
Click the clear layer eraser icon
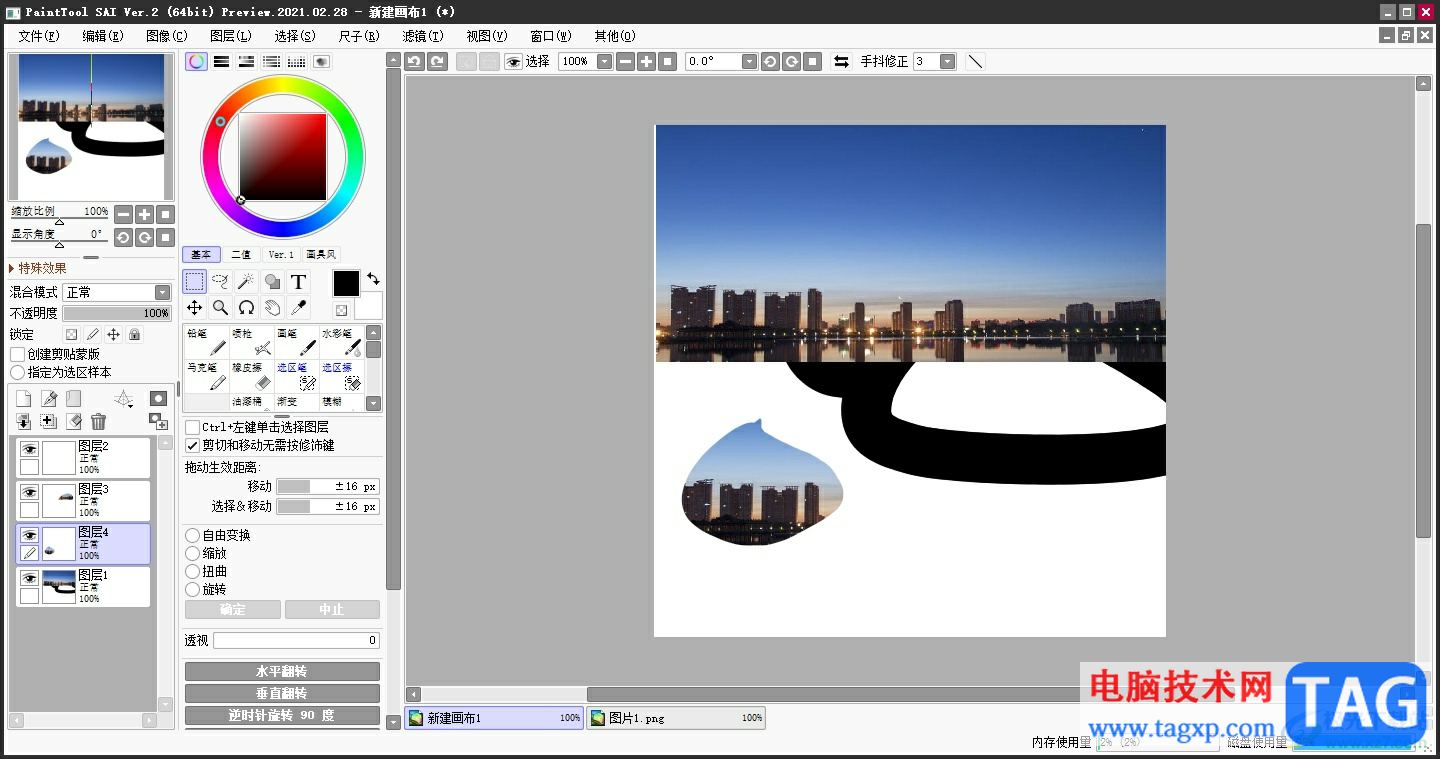coord(73,422)
